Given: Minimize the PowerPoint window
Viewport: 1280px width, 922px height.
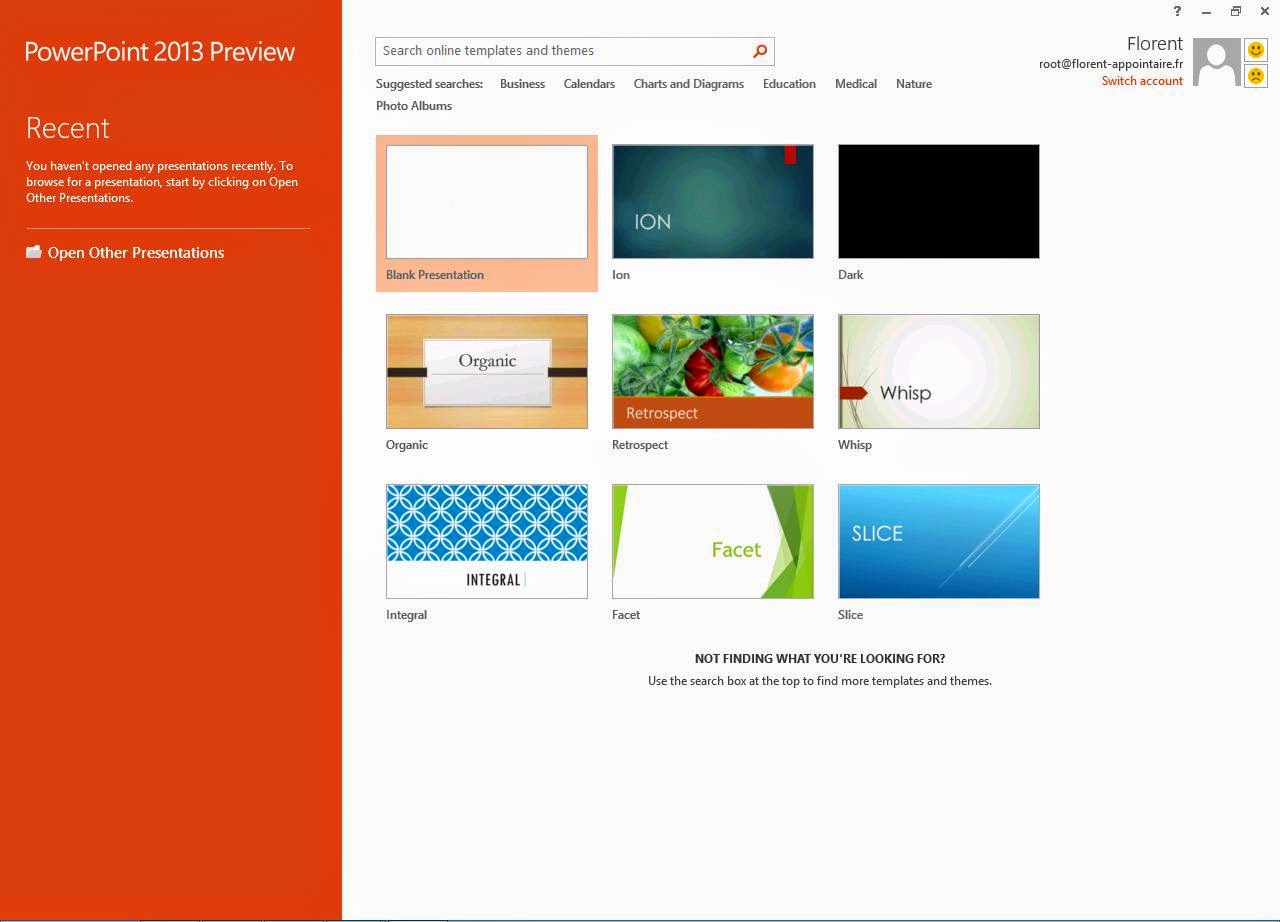Looking at the screenshot, I should coord(1206,11).
